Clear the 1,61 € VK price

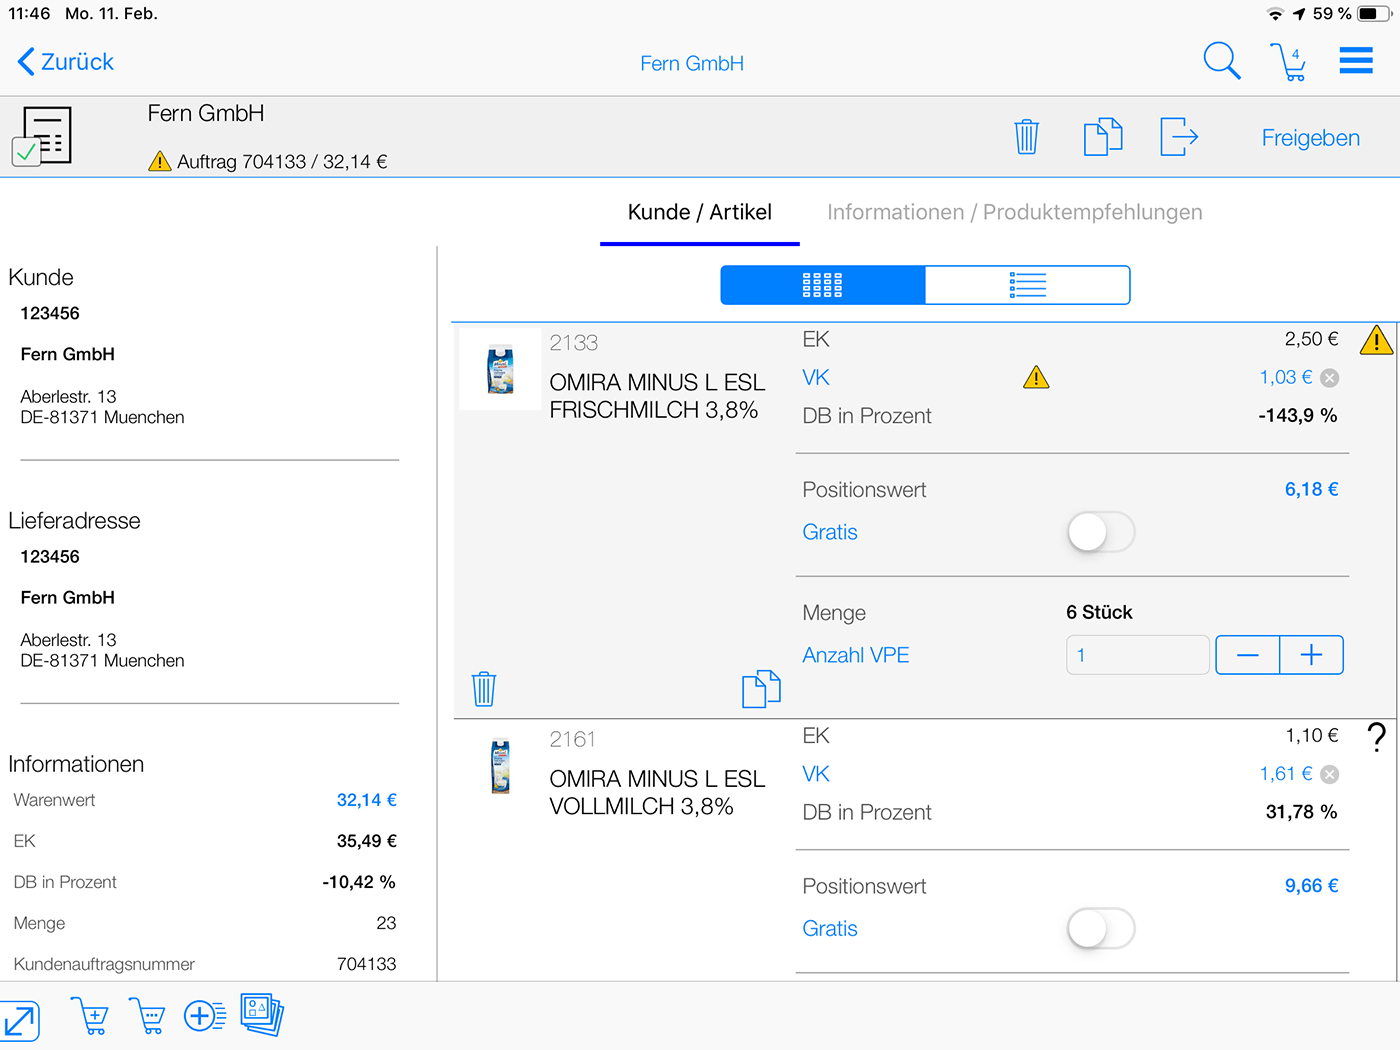[1329, 774]
